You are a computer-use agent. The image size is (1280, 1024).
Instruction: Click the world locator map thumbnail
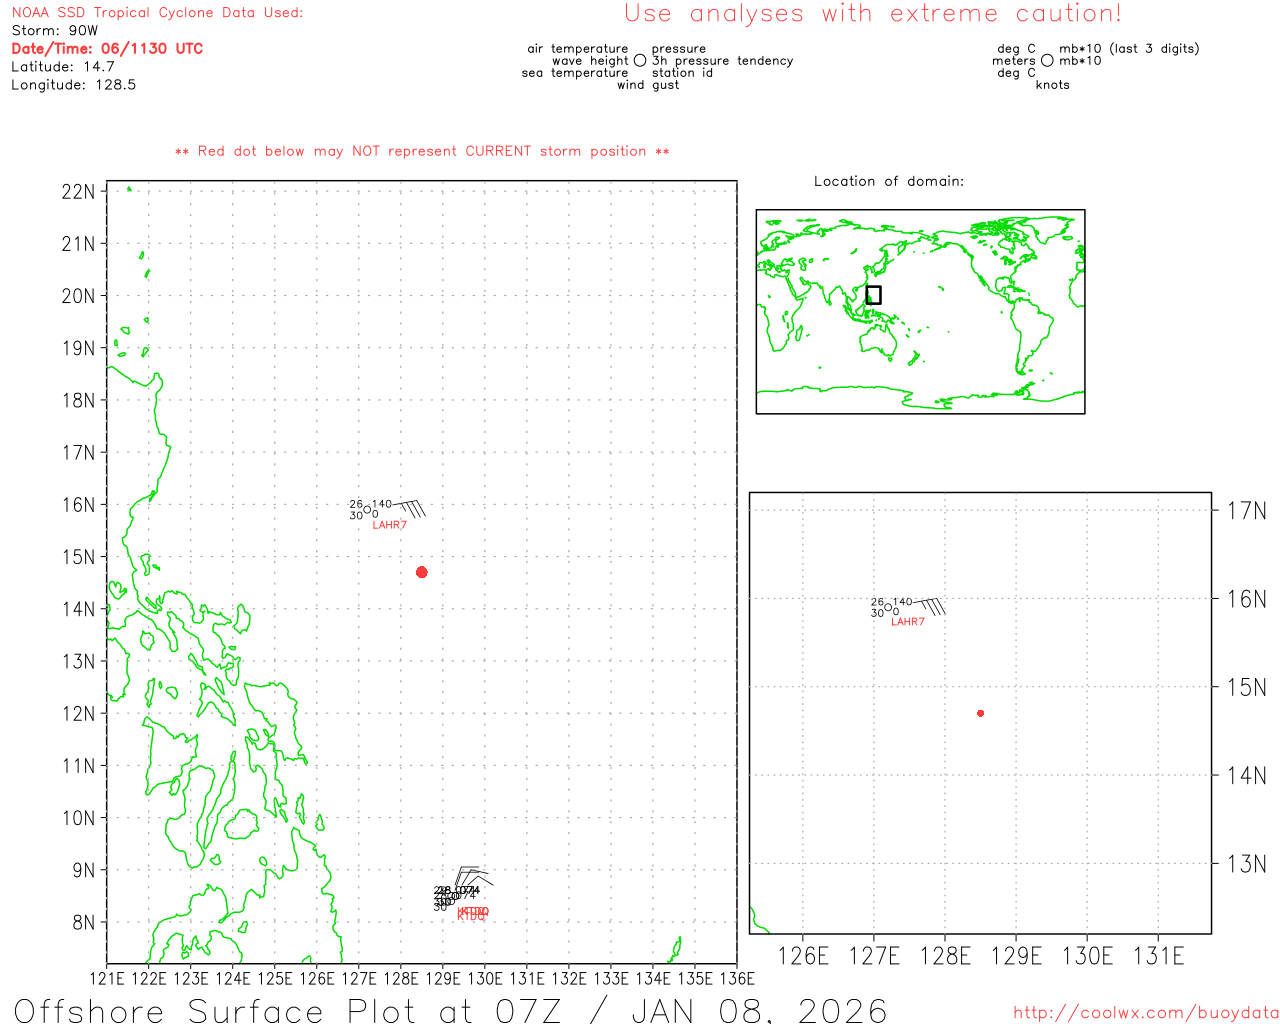click(x=920, y=311)
